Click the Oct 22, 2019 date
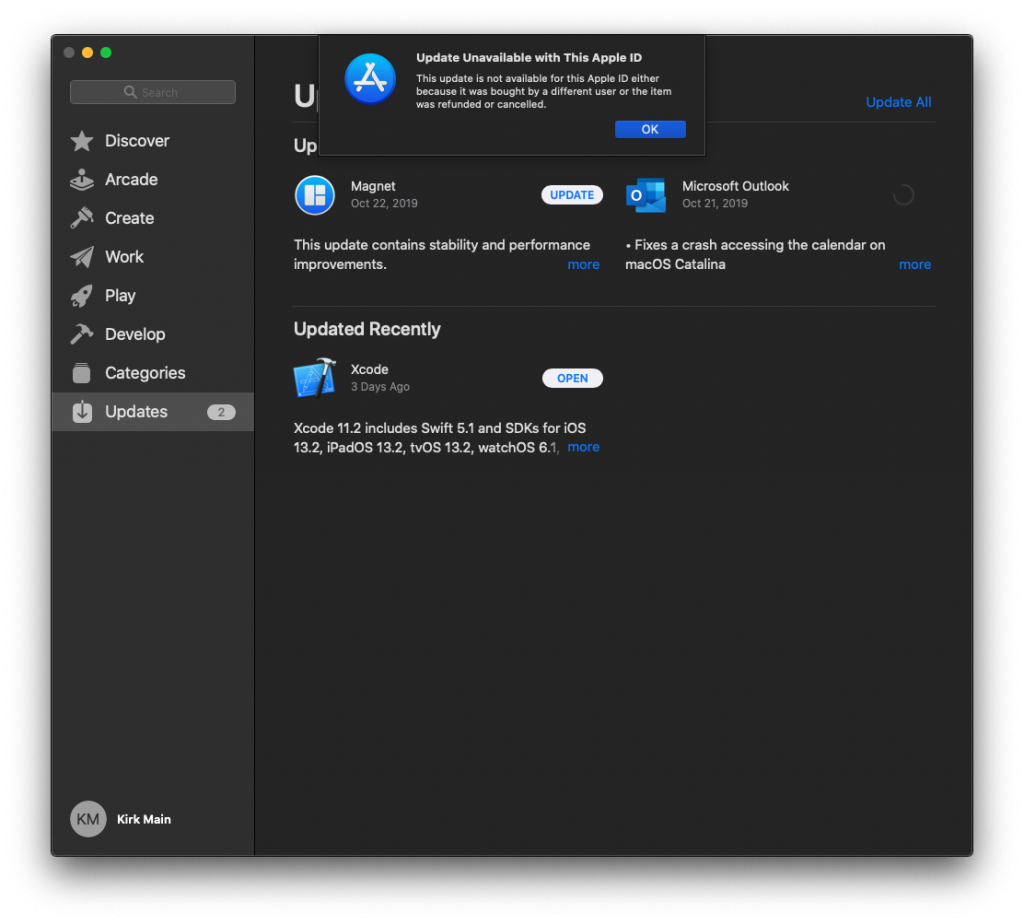This screenshot has height=924, width=1024. click(x=384, y=203)
